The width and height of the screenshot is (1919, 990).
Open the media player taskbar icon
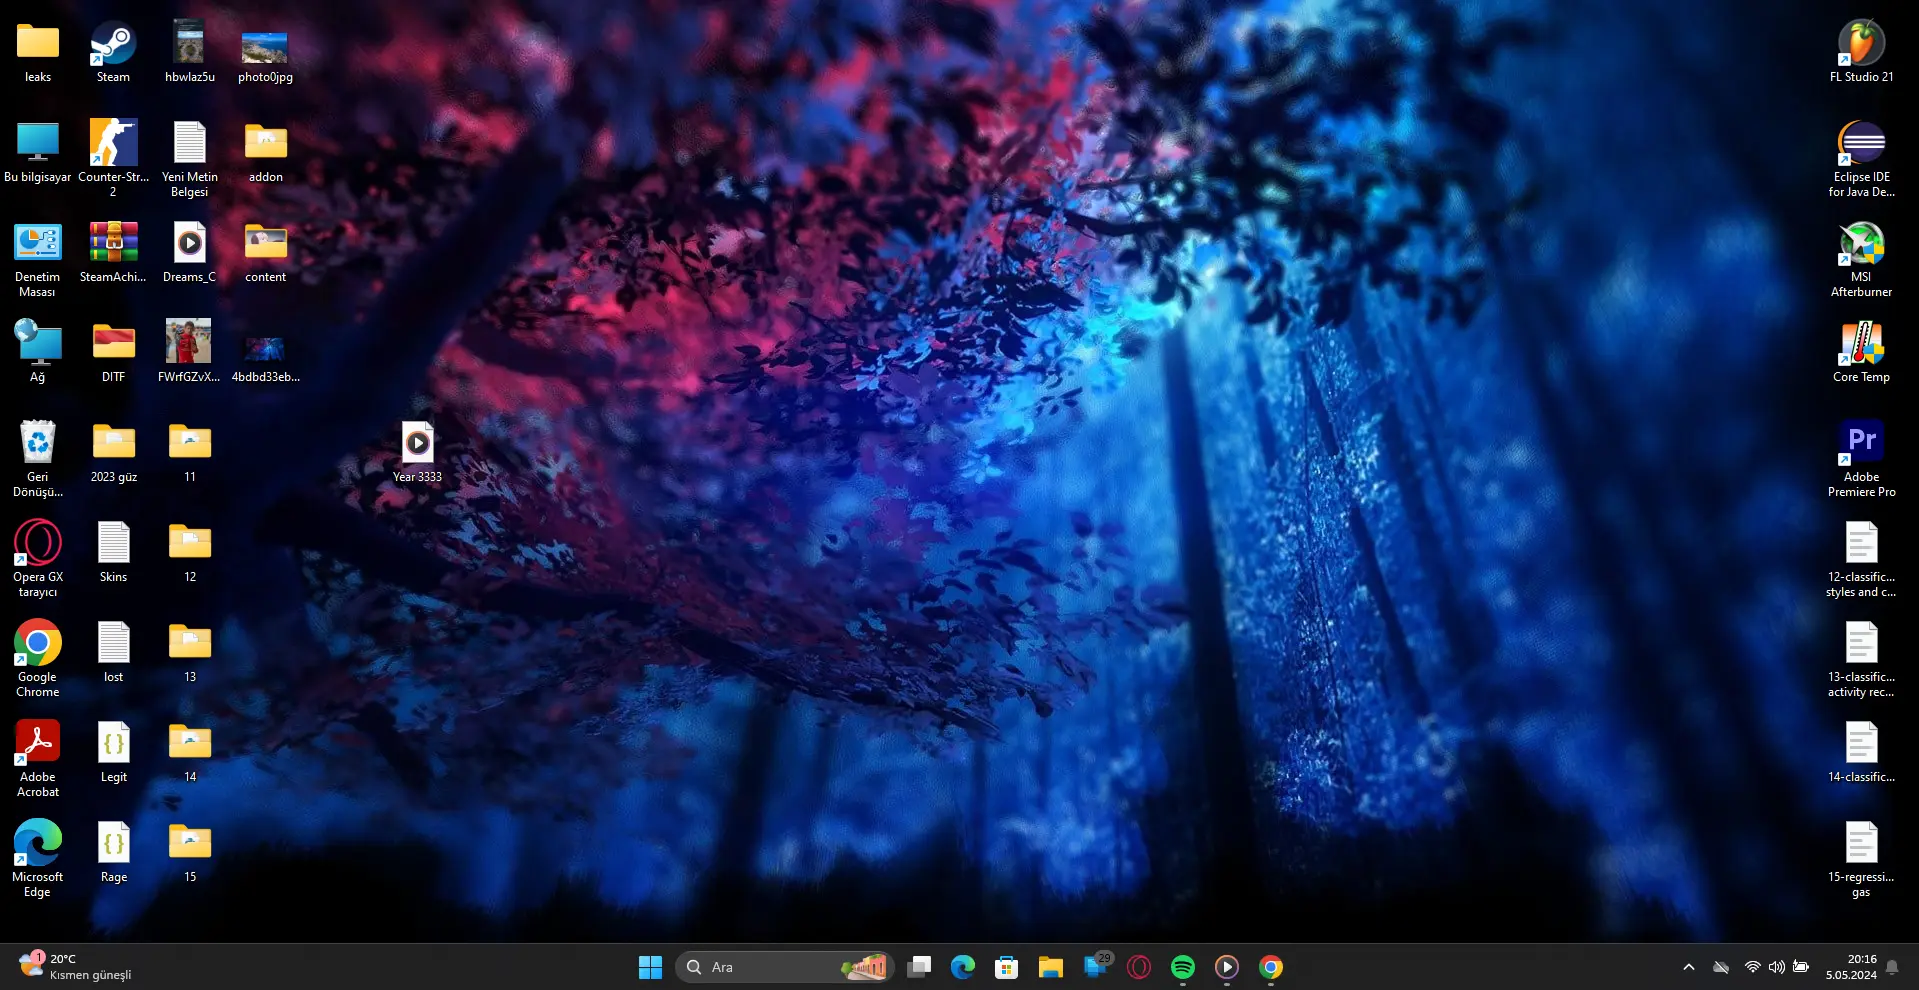(1227, 967)
